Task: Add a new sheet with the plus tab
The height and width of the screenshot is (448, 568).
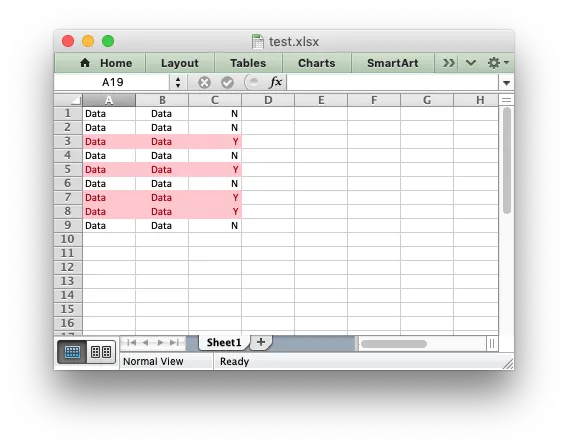Action: [x=261, y=342]
